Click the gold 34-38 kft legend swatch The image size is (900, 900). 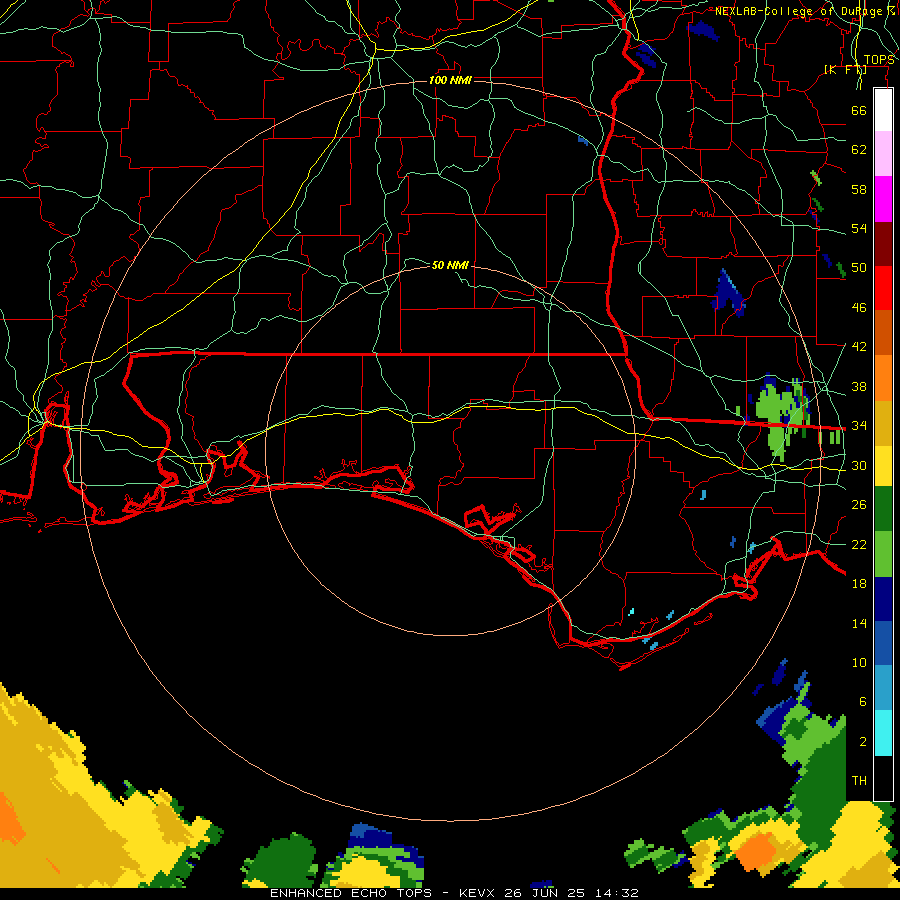click(883, 423)
